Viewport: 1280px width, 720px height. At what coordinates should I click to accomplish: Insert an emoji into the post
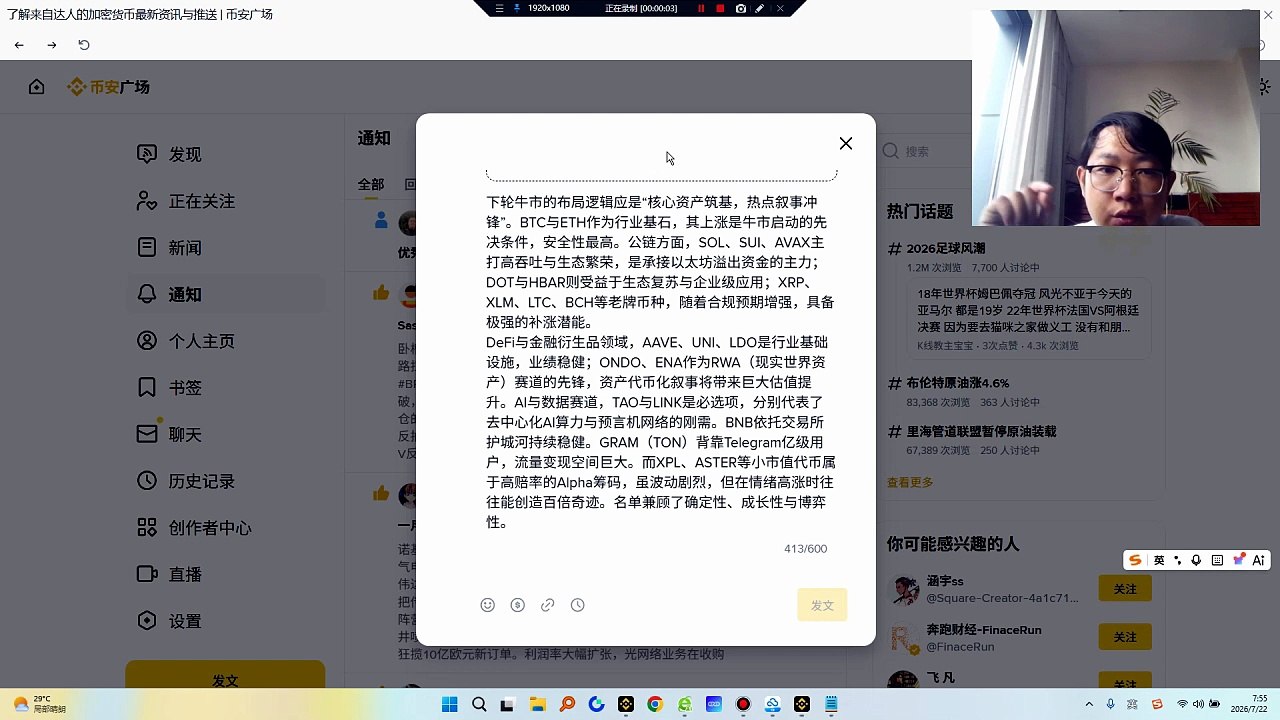click(x=488, y=605)
